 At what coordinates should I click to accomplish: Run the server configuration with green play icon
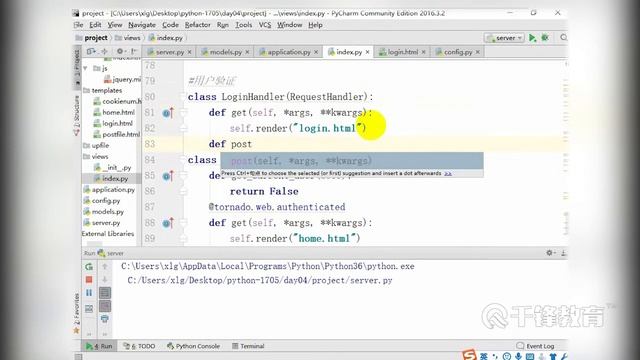click(x=532, y=38)
